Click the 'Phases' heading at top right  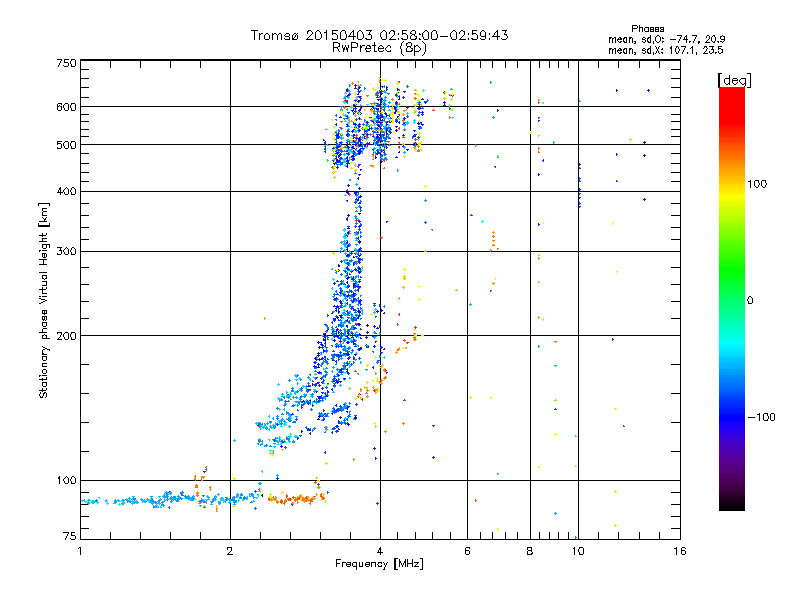tap(647, 29)
